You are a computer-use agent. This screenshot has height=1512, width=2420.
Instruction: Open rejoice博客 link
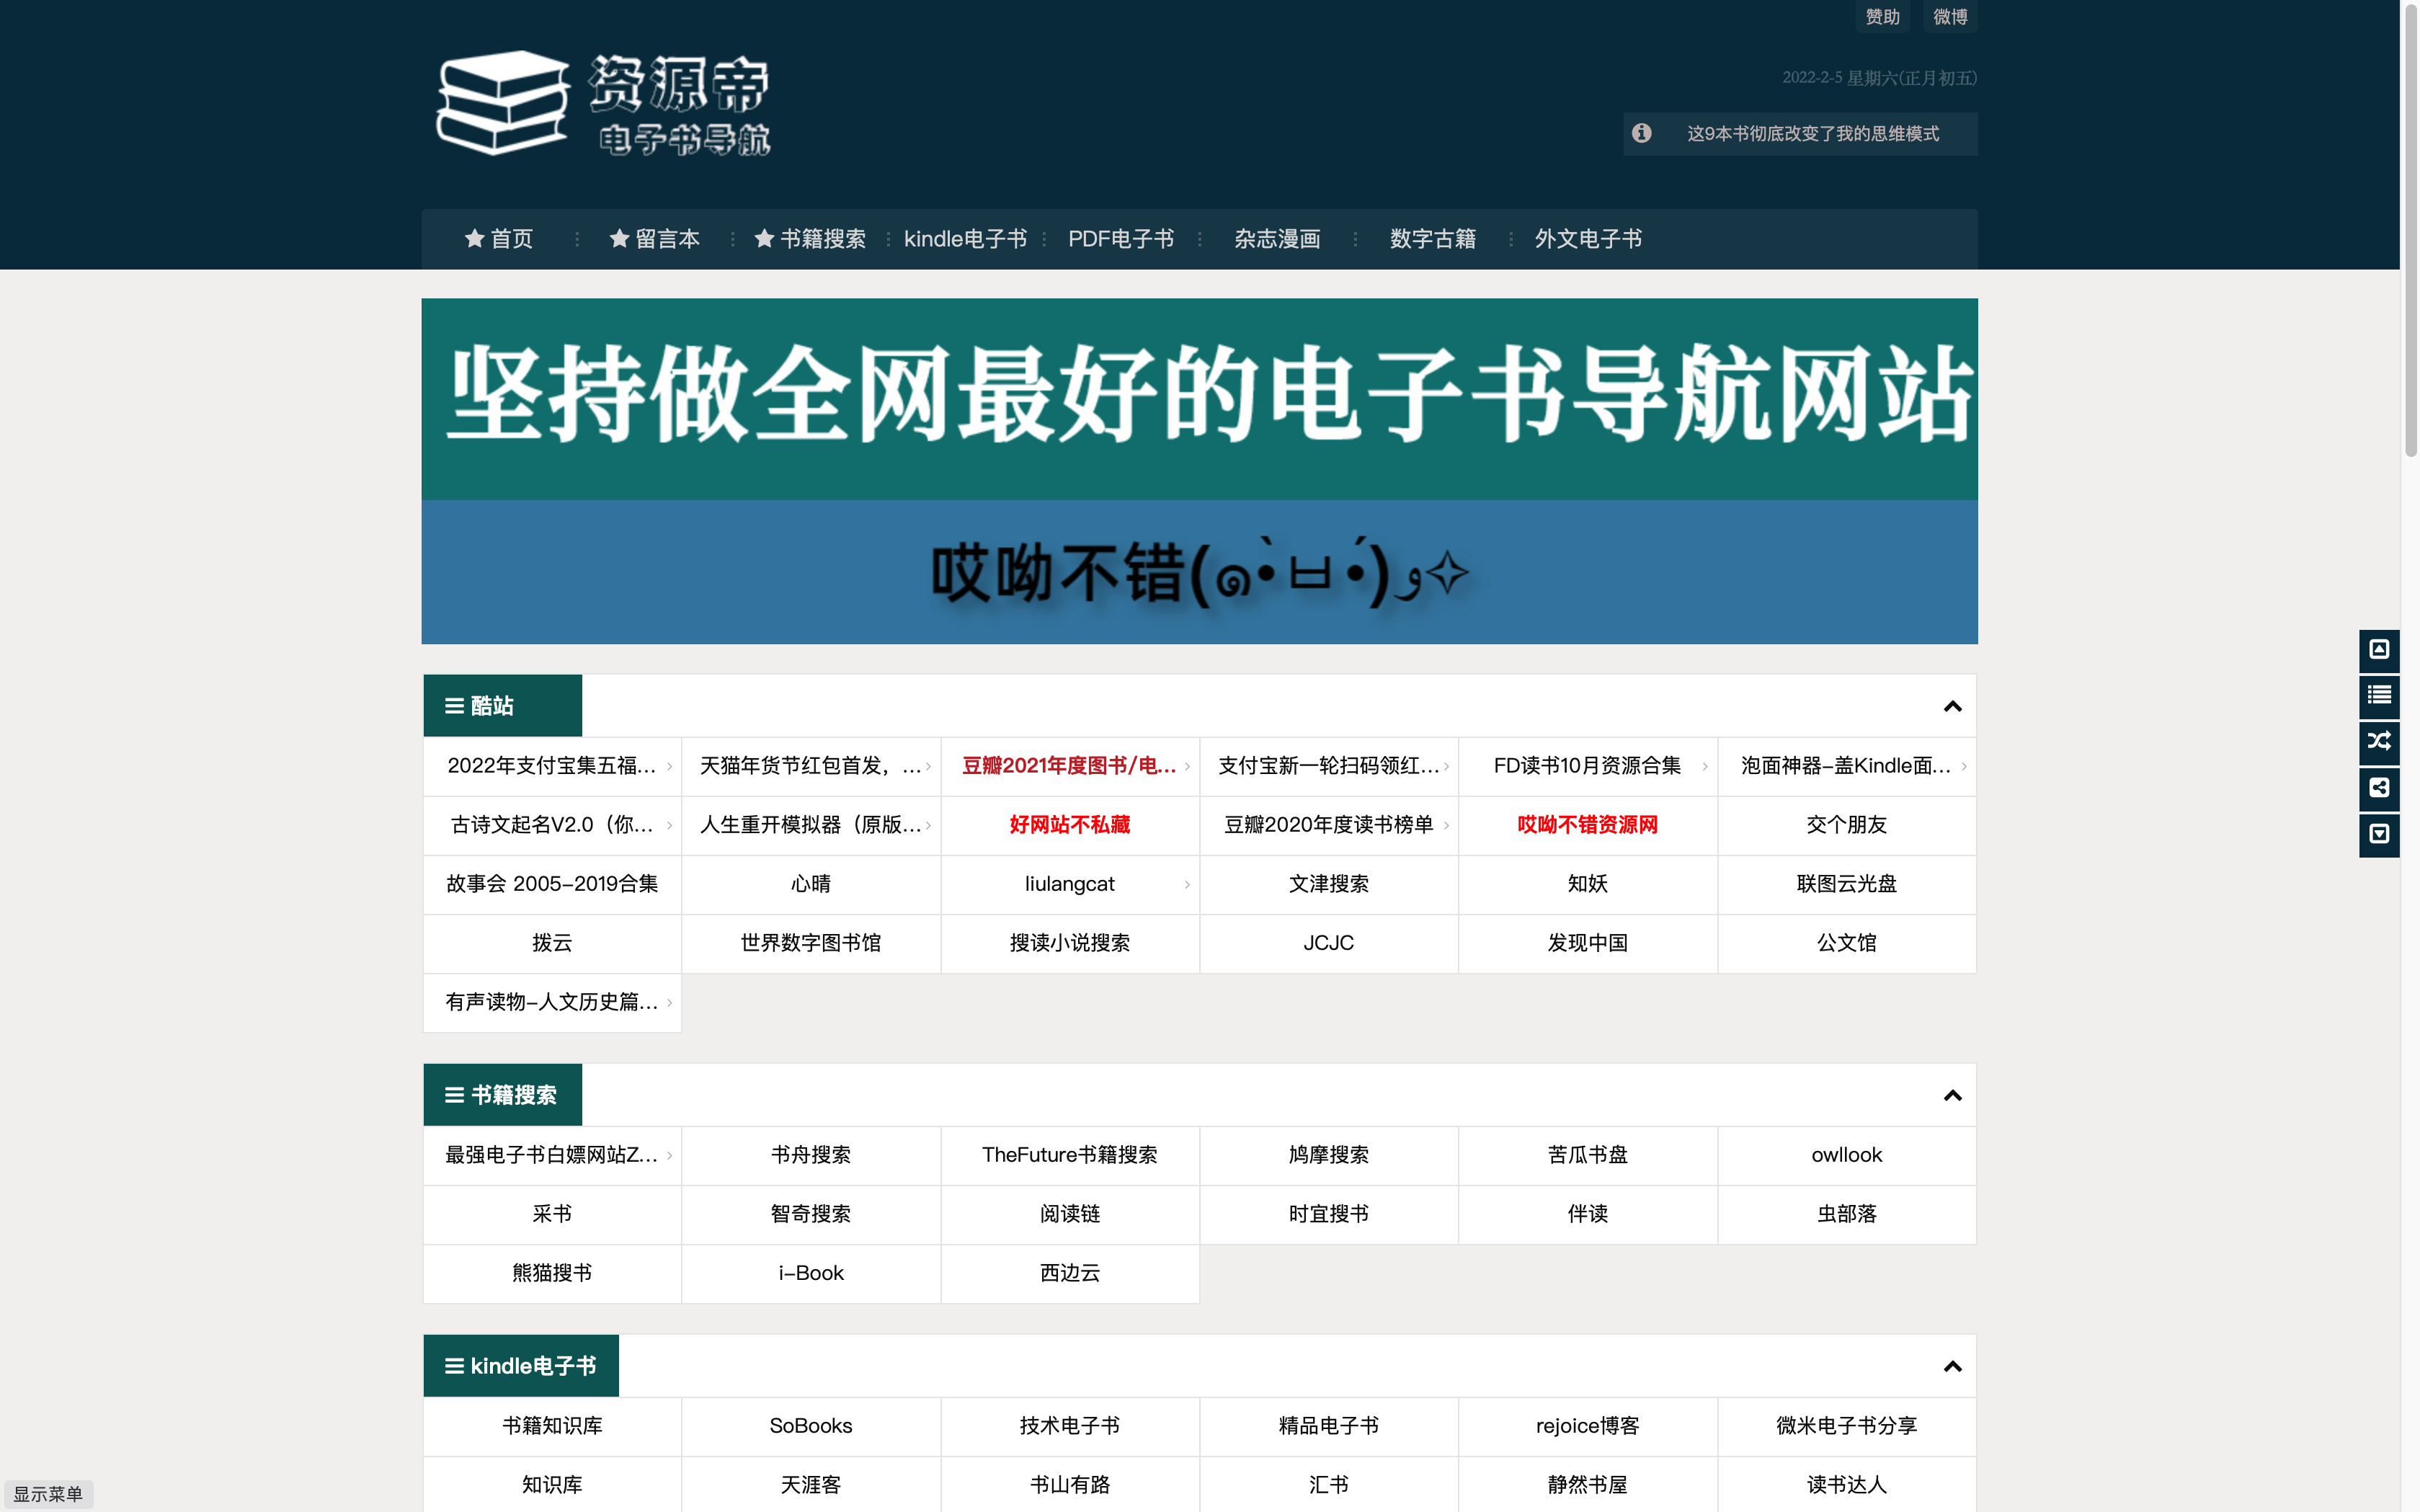point(1587,1426)
